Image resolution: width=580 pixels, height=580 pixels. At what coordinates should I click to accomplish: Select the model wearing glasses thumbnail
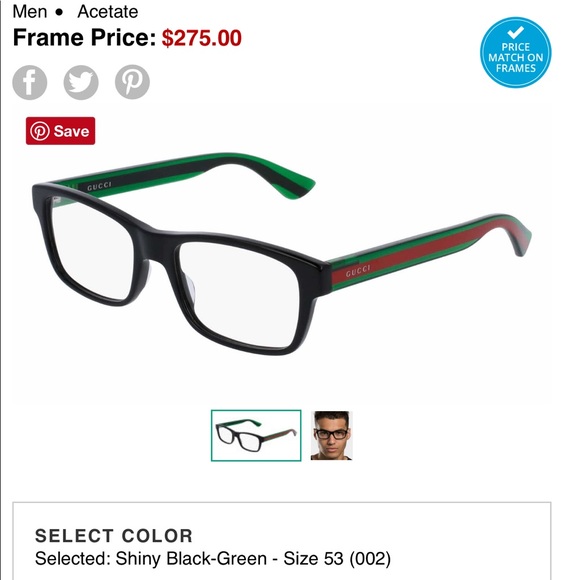(x=331, y=435)
